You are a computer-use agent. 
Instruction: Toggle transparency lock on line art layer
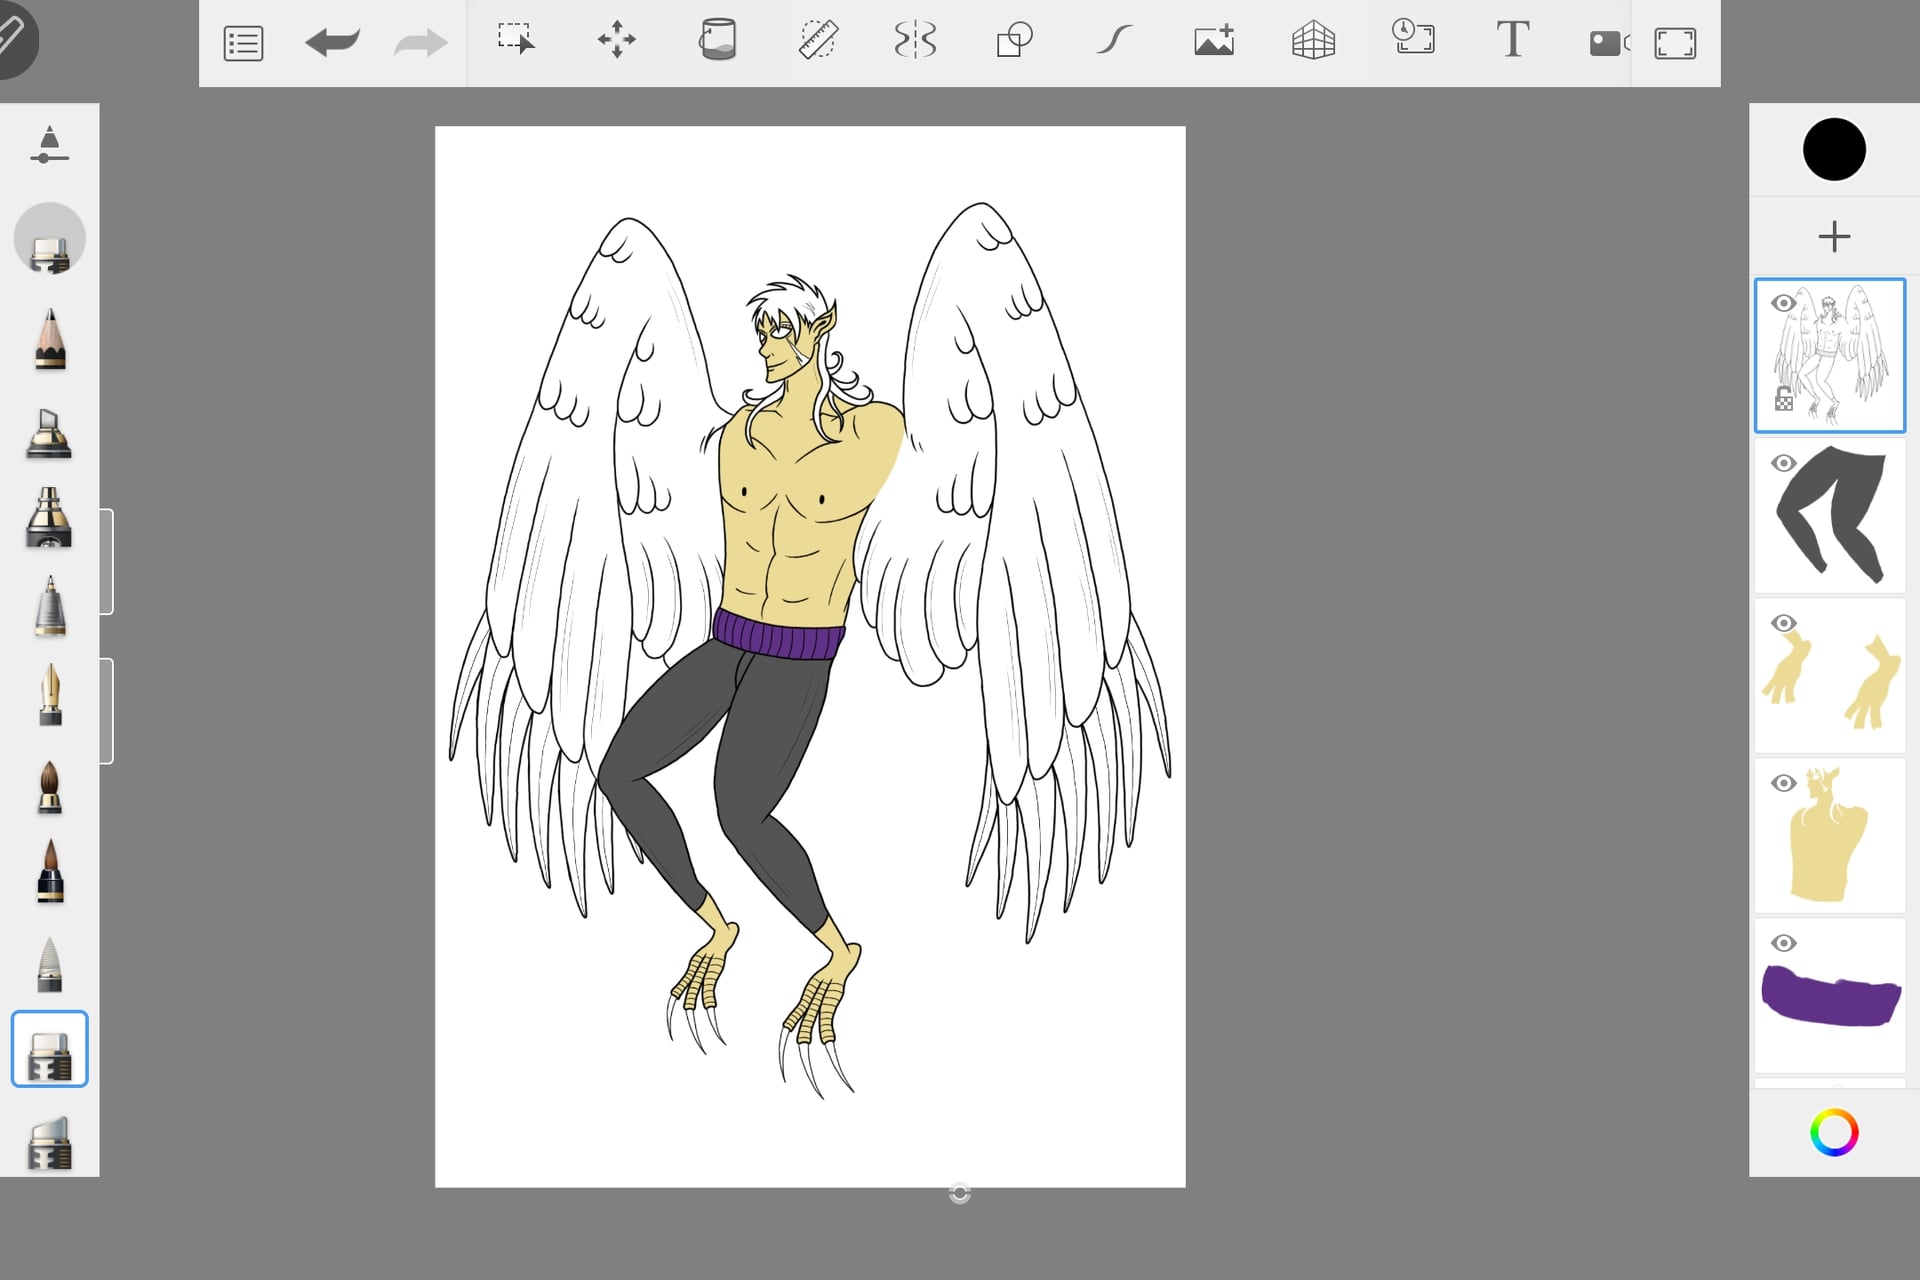tap(1783, 399)
